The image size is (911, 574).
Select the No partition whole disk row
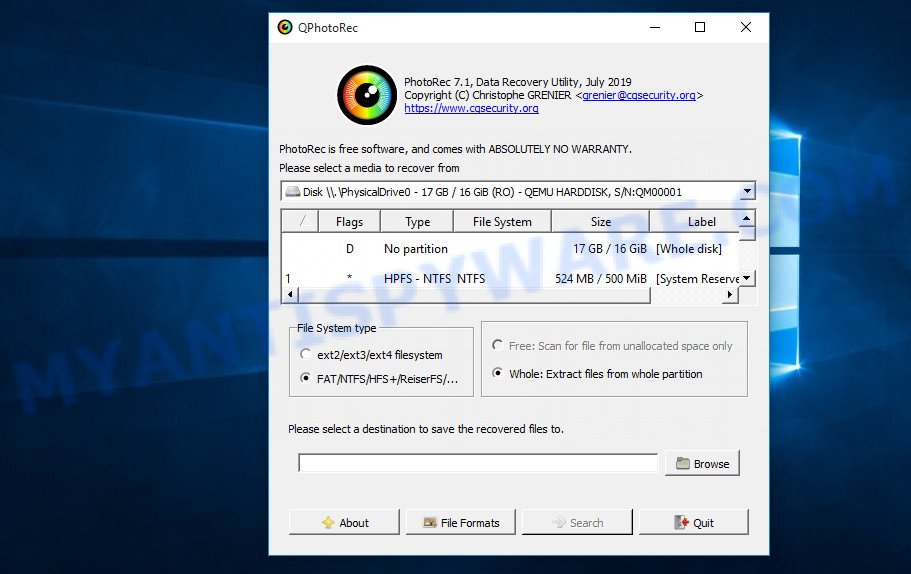(510, 249)
